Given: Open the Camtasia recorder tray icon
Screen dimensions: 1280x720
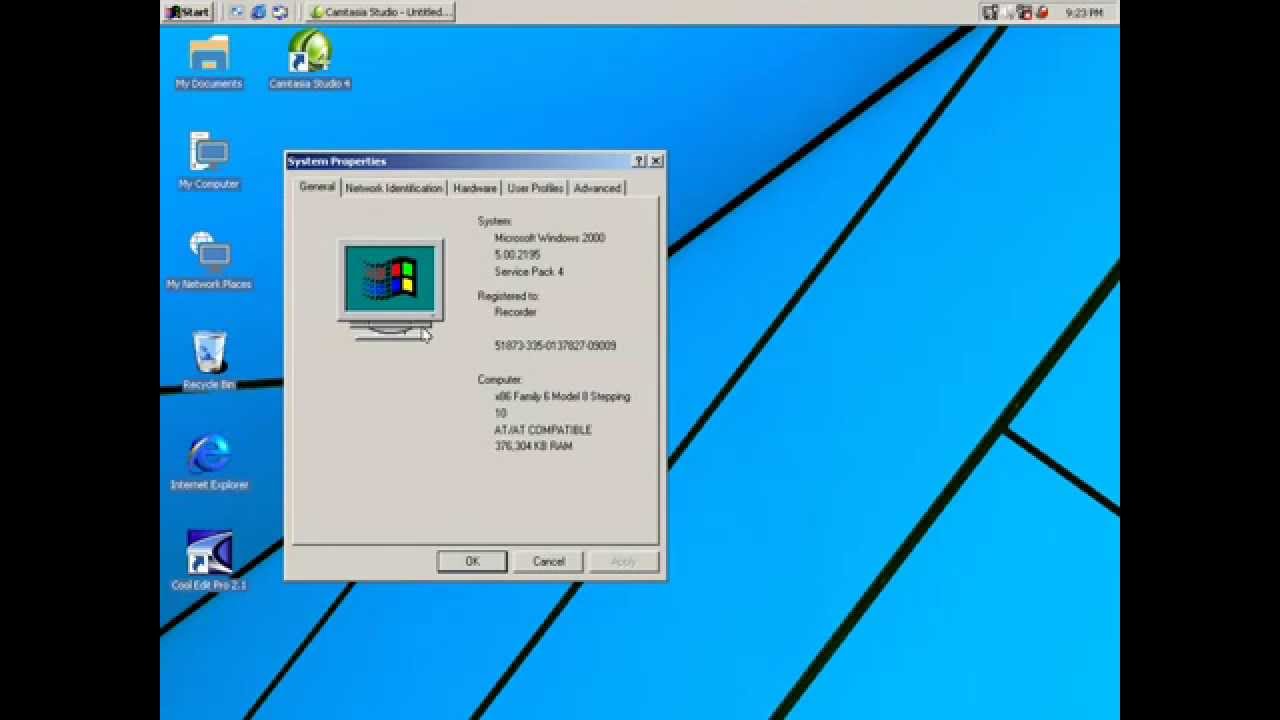Looking at the screenshot, I should [x=1044, y=13].
